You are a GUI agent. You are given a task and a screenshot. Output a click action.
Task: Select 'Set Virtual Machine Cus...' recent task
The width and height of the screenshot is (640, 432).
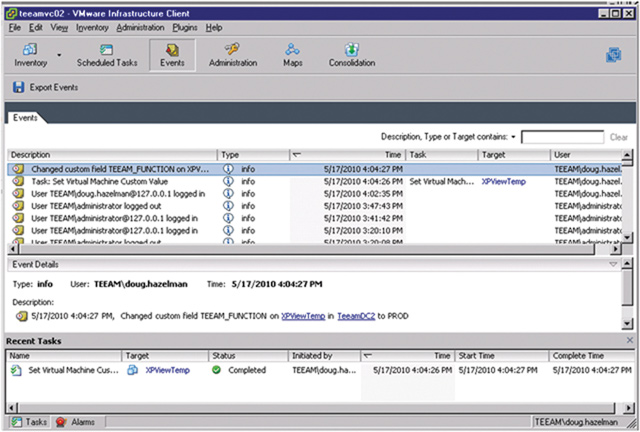pos(73,370)
